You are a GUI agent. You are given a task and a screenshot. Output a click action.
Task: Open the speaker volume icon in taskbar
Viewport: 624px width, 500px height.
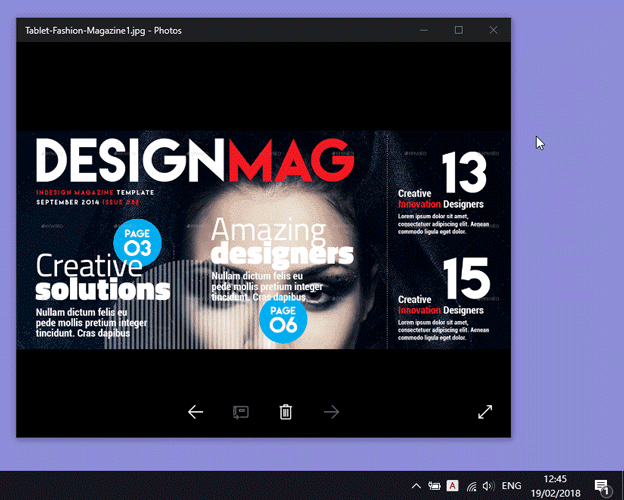[x=489, y=486]
